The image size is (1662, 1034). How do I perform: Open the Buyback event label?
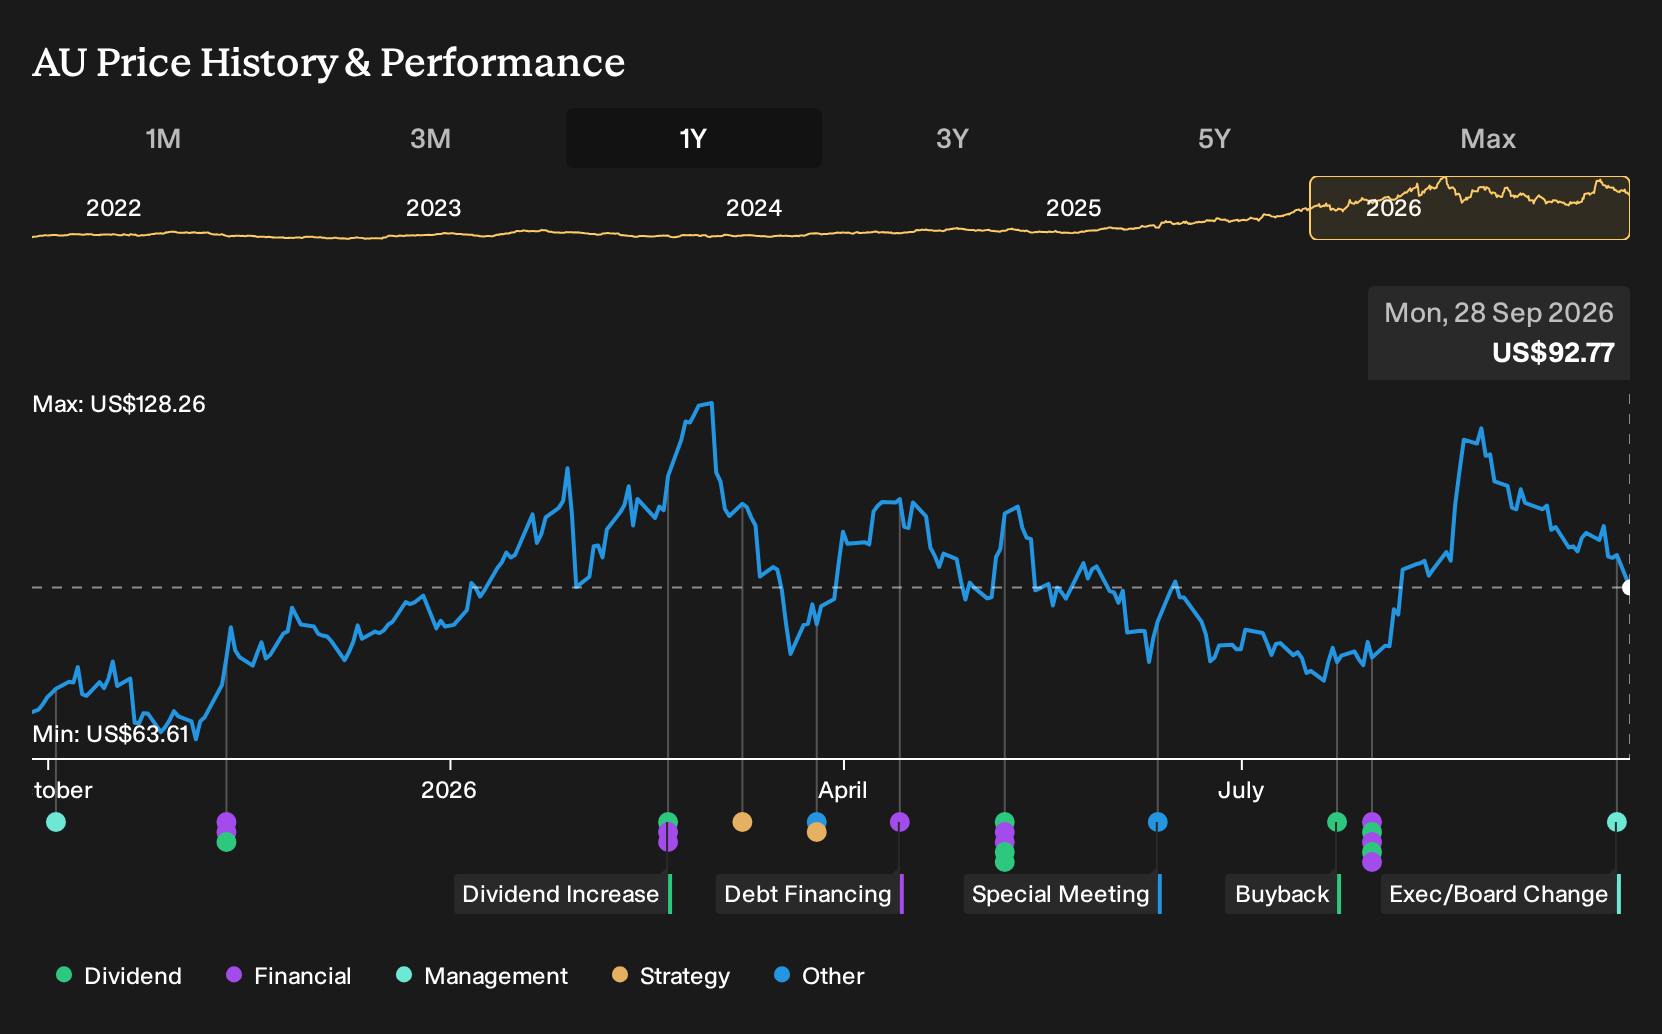(1283, 894)
